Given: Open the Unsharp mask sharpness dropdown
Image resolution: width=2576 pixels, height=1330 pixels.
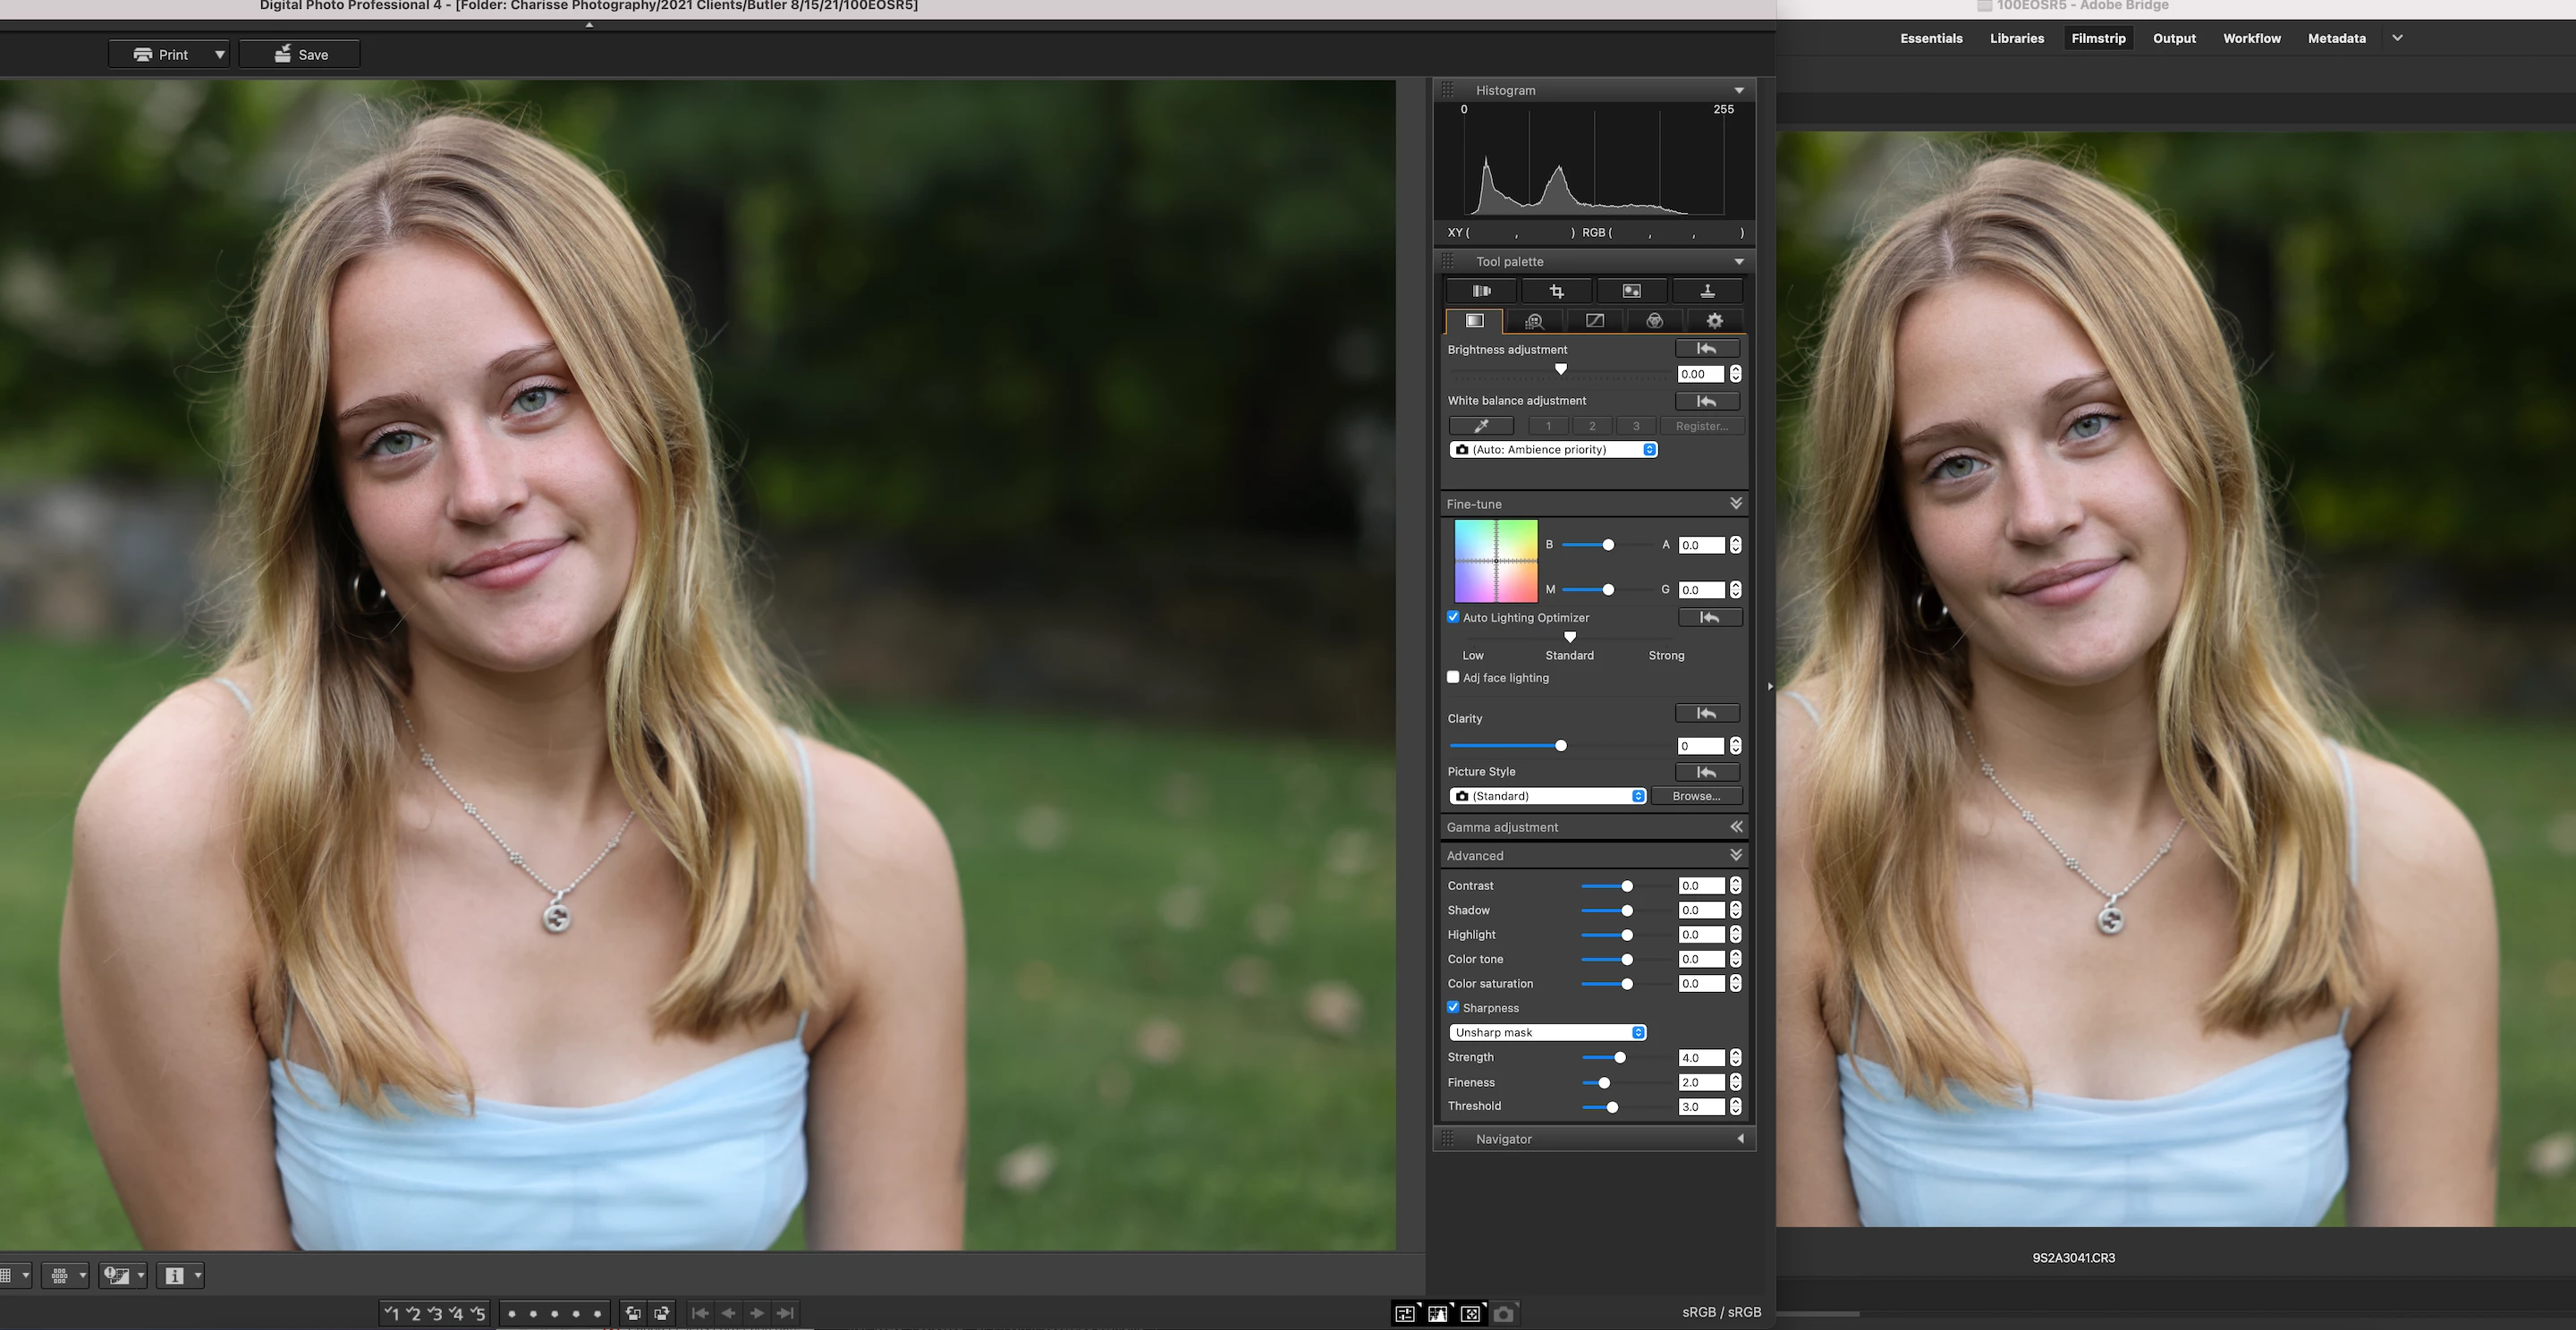Looking at the screenshot, I should click(1547, 1032).
